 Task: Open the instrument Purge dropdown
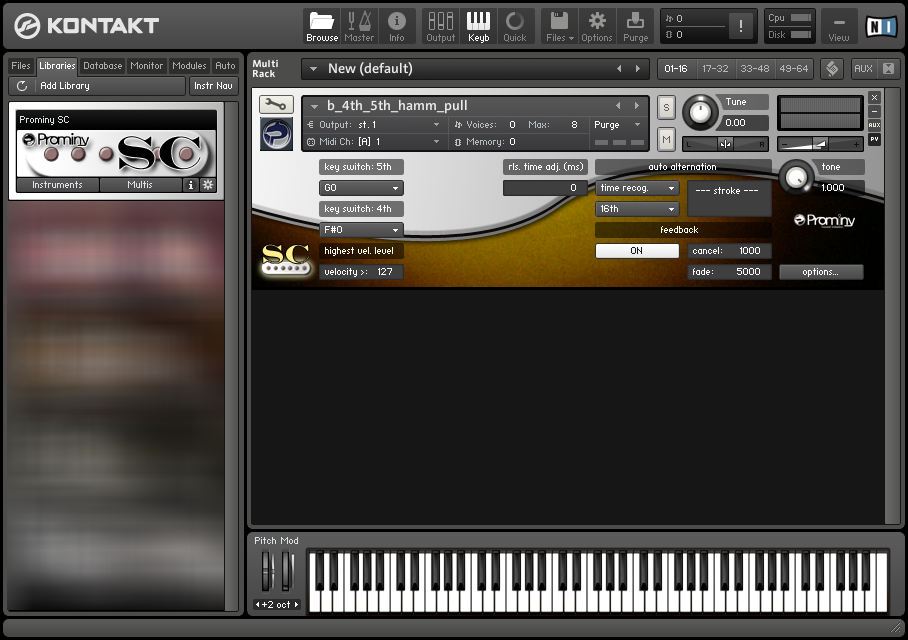tap(617, 125)
